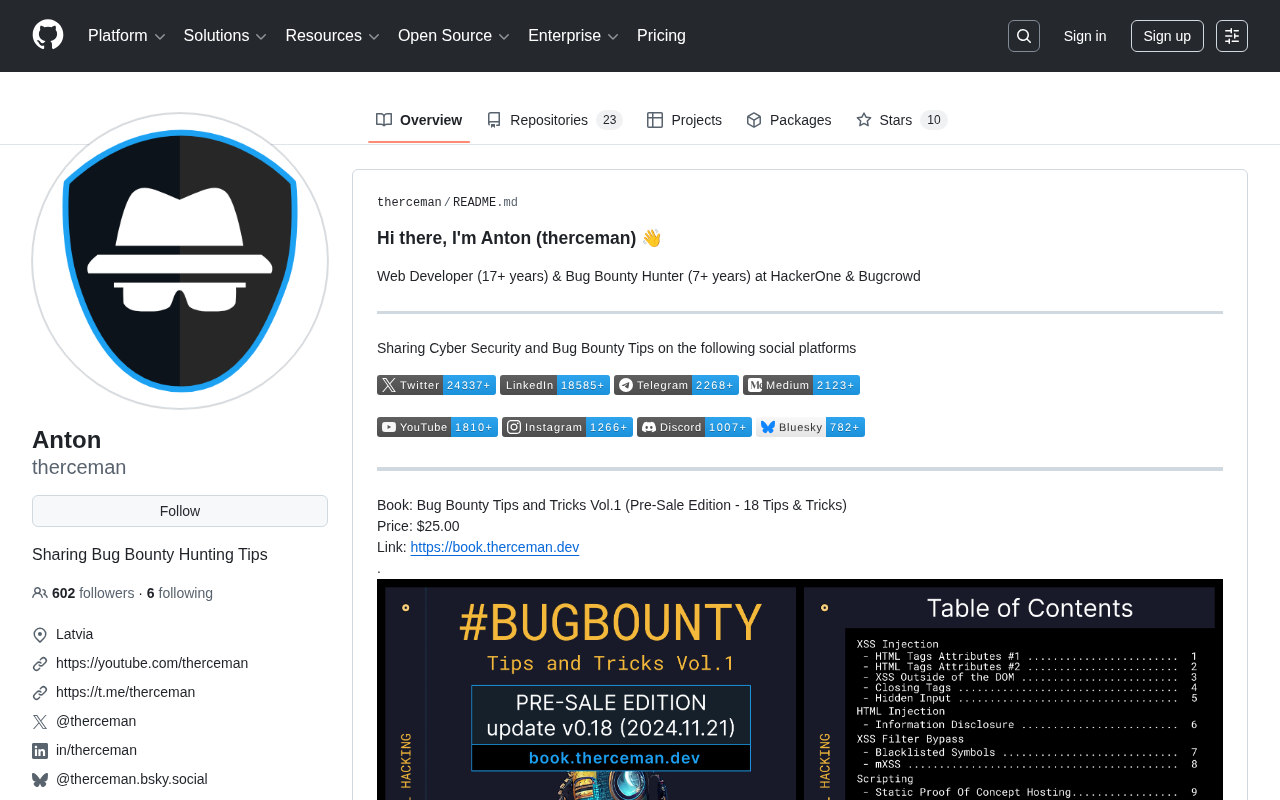The image size is (1280, 800).
Task: Expand the Open Source dropdown
Action: (x=454, y=36)
